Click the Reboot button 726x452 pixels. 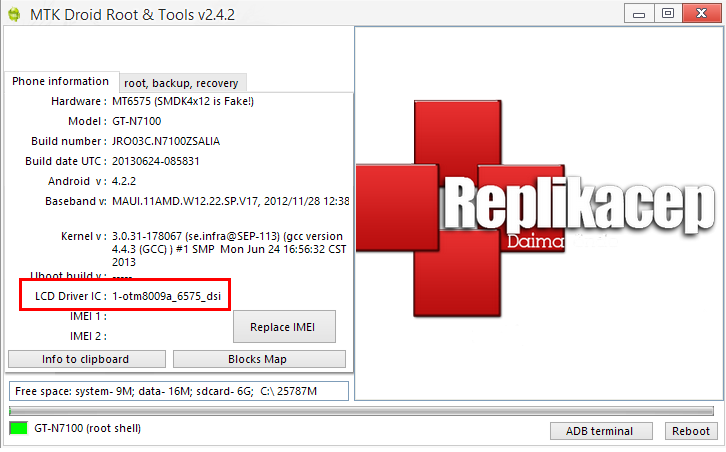click(x=691, y=431)
